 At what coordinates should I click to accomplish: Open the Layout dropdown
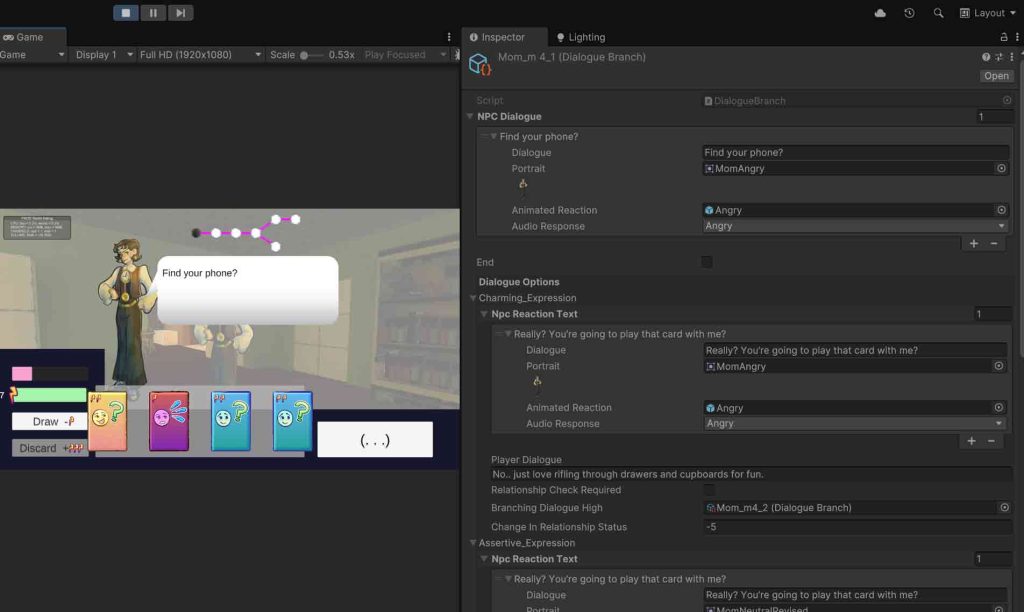click(x=987, y=13)
